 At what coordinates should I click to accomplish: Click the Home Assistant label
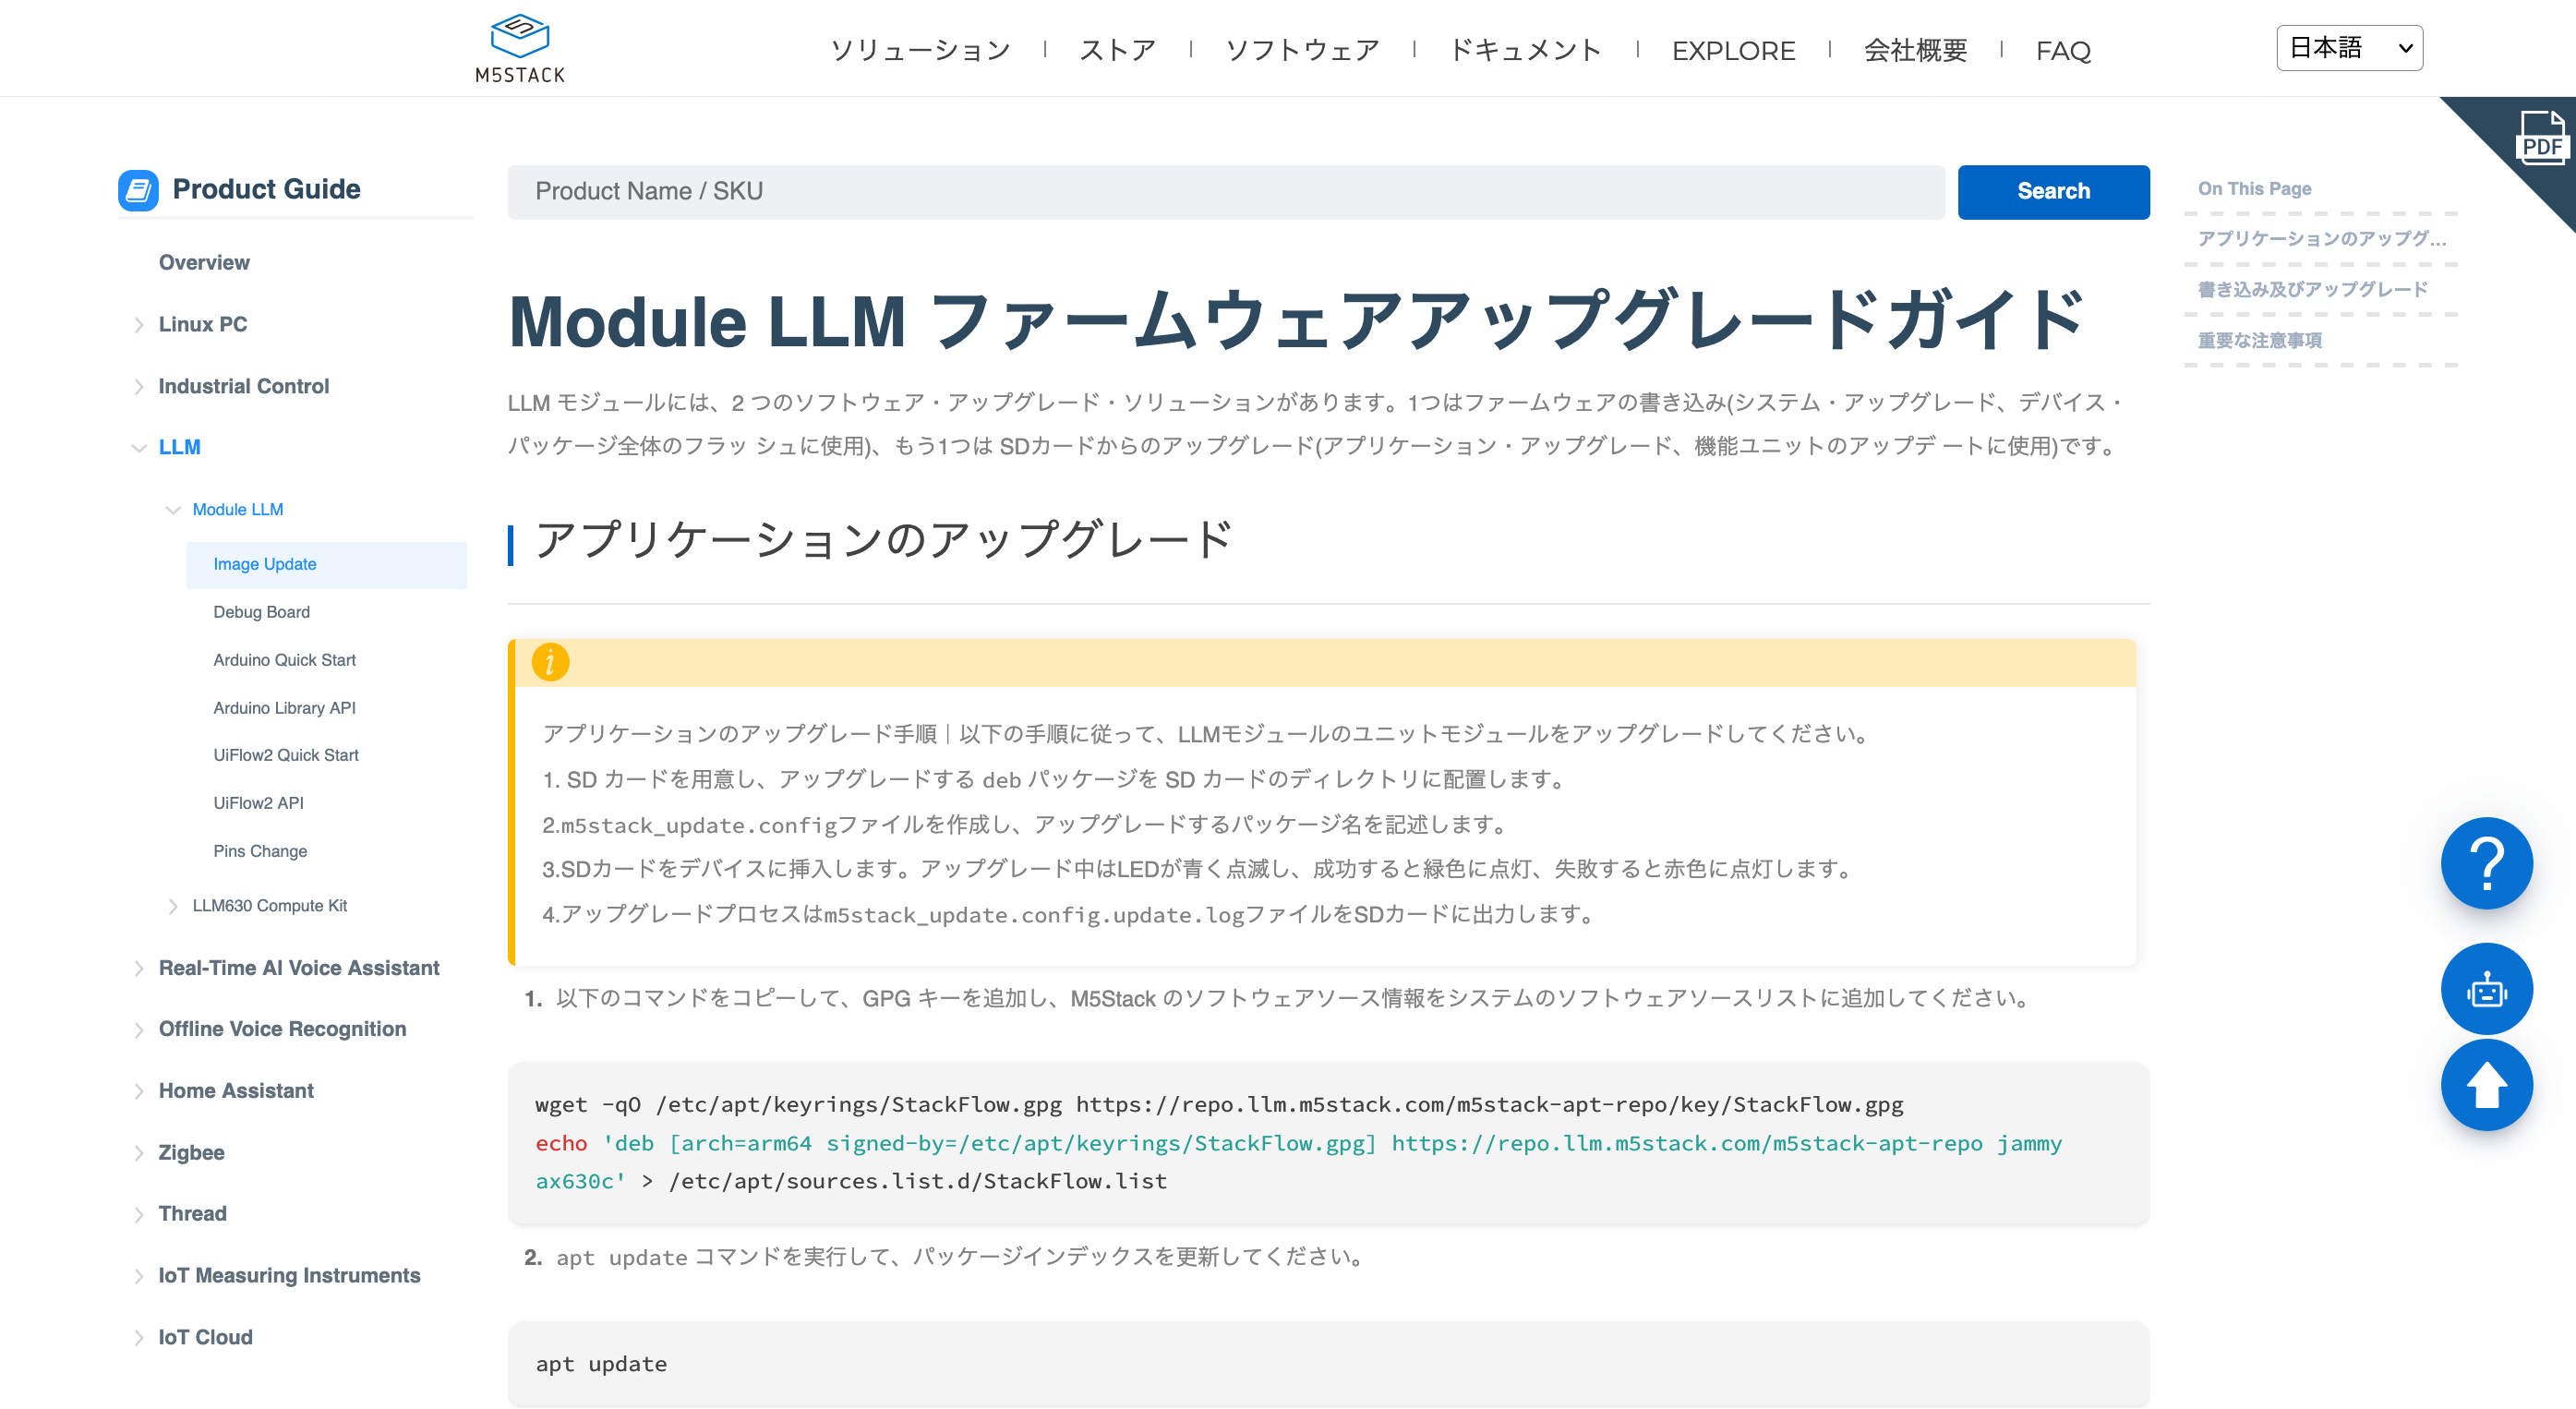click(x=236, y=1091)
